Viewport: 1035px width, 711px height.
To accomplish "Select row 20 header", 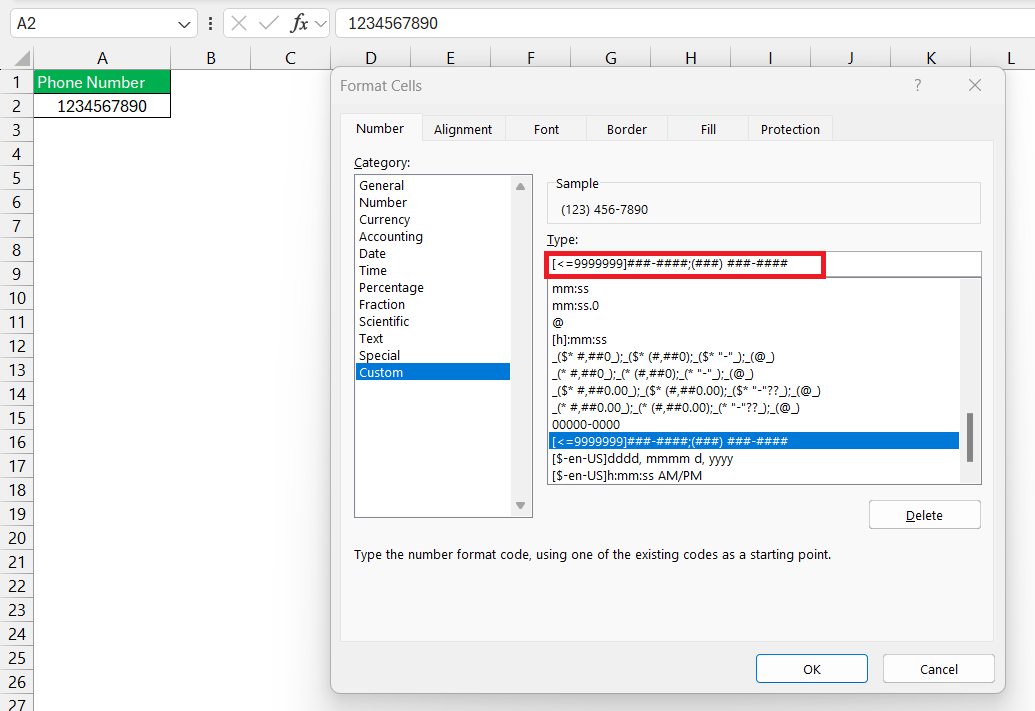I will click(x=17, y=539).
